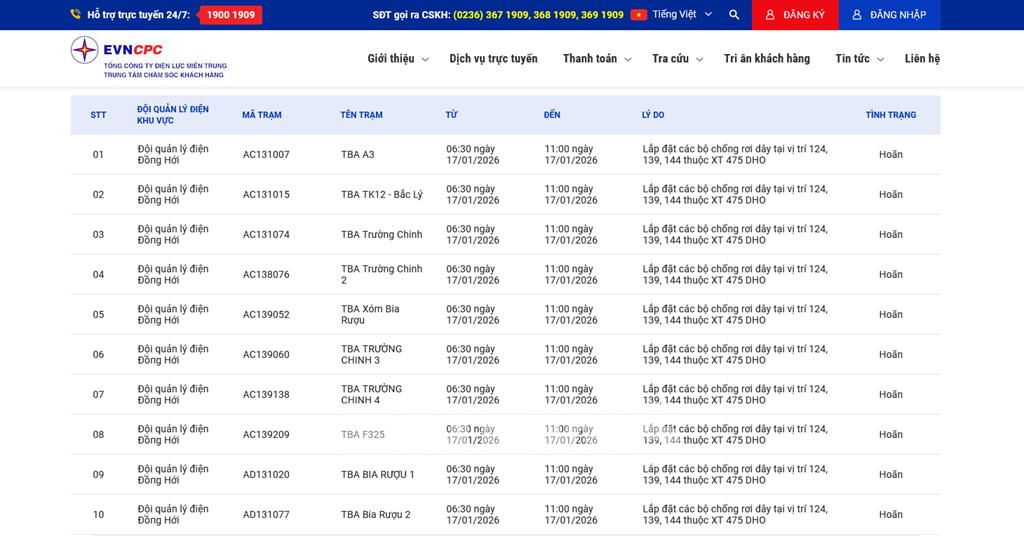
Task: Click the search magnifier icon
Action: point(734,15)
